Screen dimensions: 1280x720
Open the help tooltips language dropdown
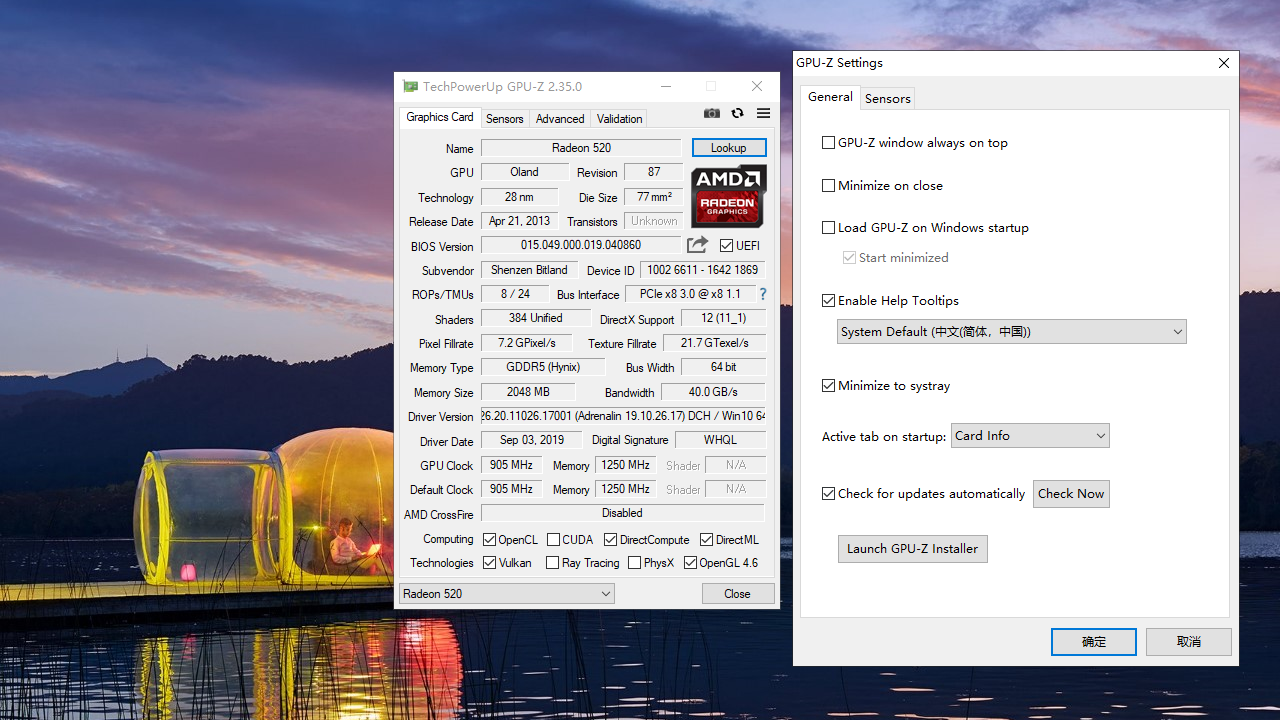click(1011, 331)
